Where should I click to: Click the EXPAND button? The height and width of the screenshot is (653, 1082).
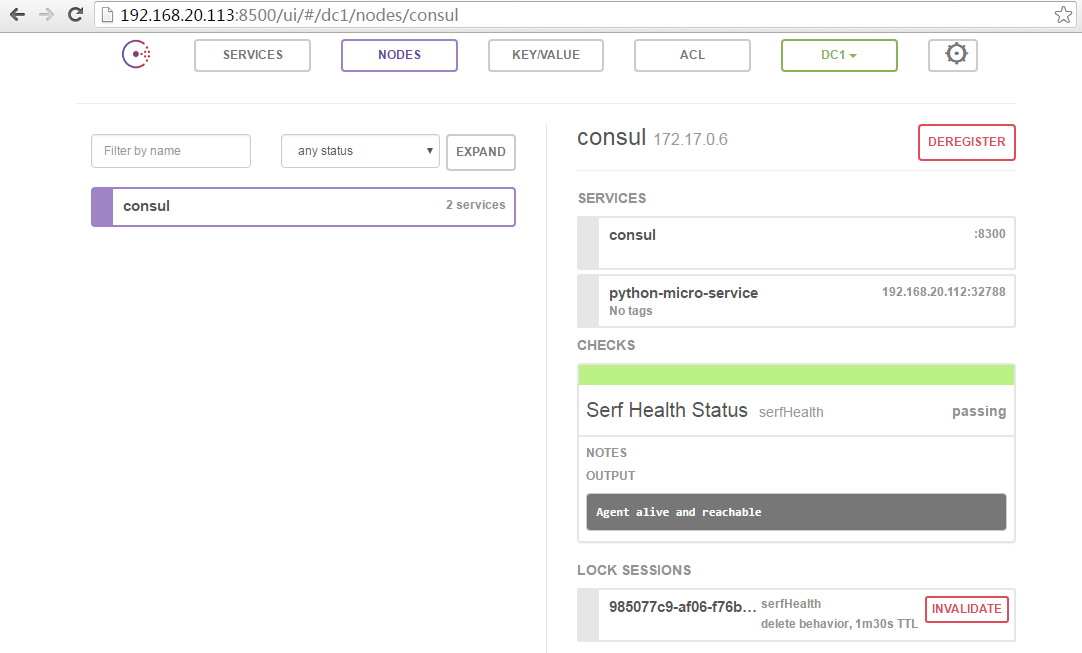[481, 152]
